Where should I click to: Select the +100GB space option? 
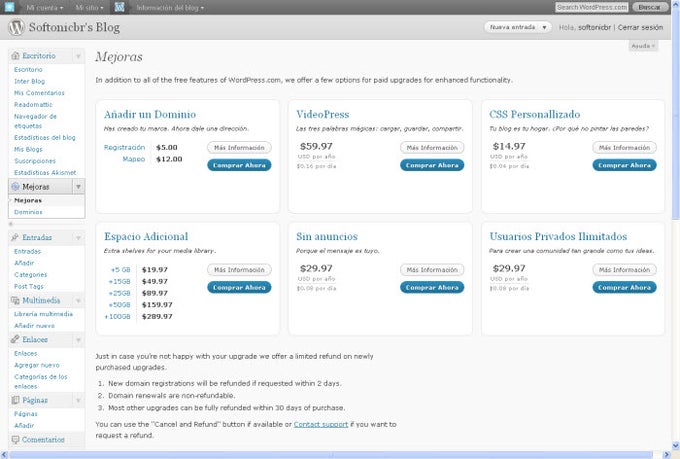coord(117,317)
